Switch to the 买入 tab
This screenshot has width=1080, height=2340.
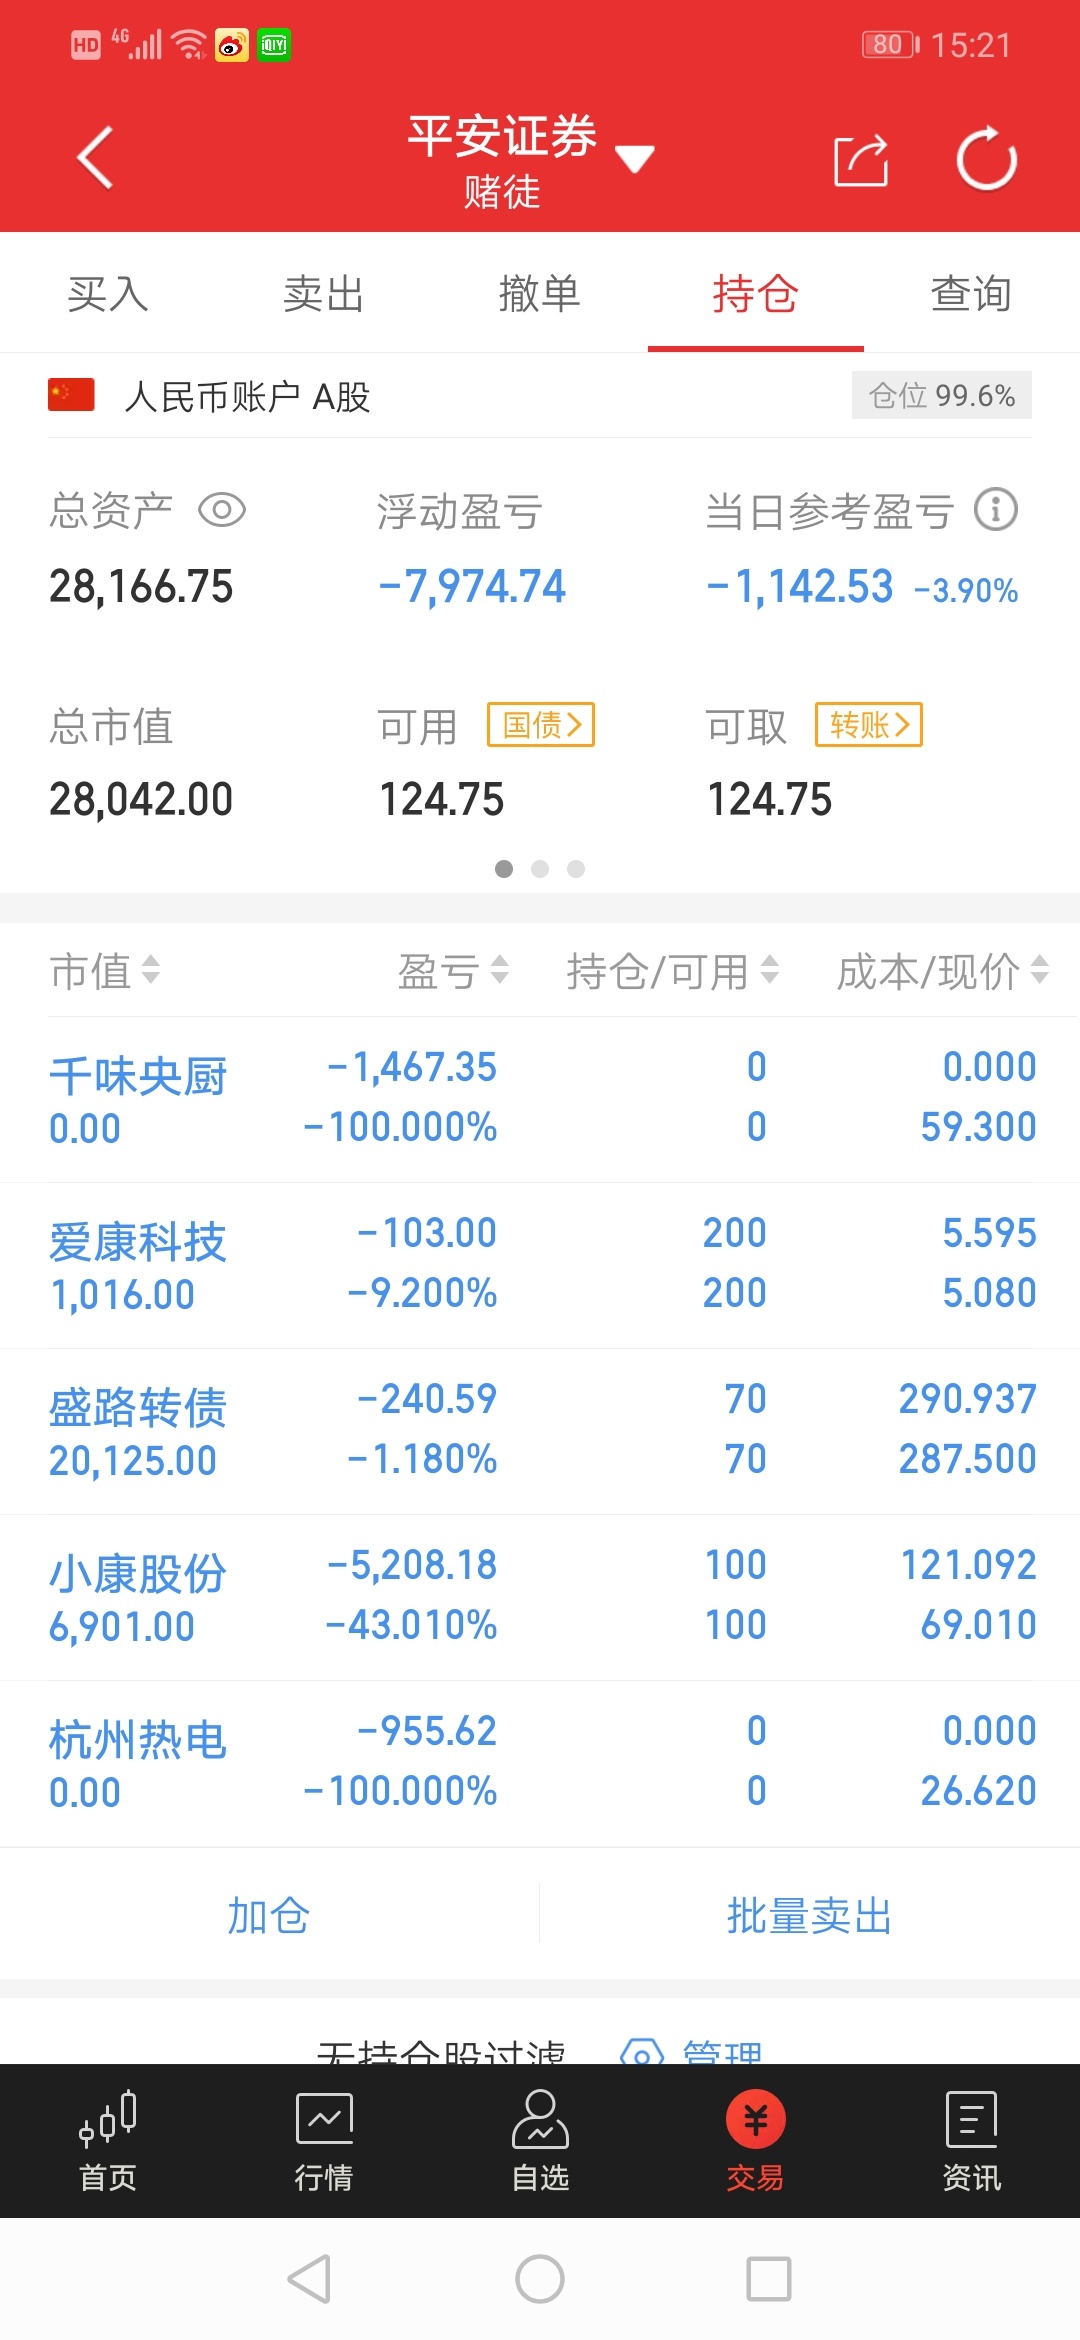108,294
